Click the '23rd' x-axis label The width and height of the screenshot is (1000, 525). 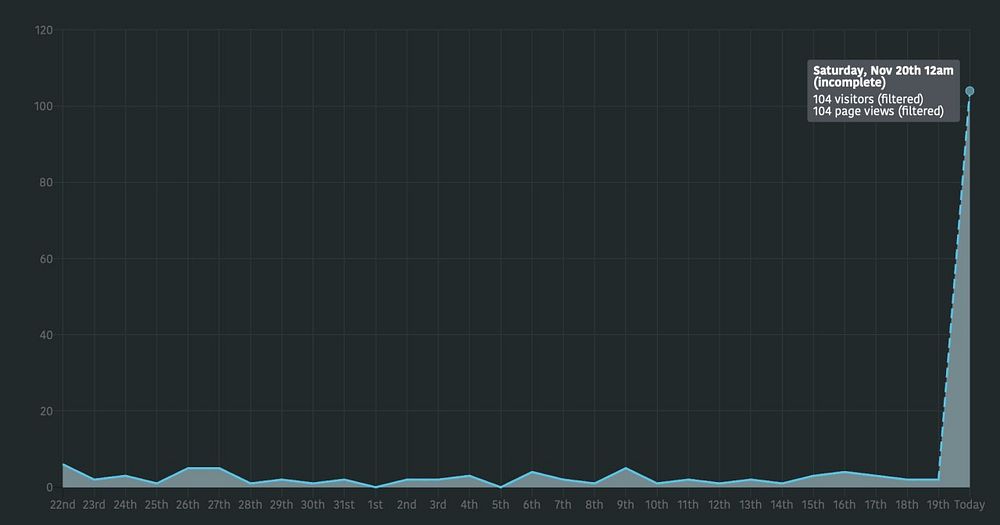click(94, 505)
